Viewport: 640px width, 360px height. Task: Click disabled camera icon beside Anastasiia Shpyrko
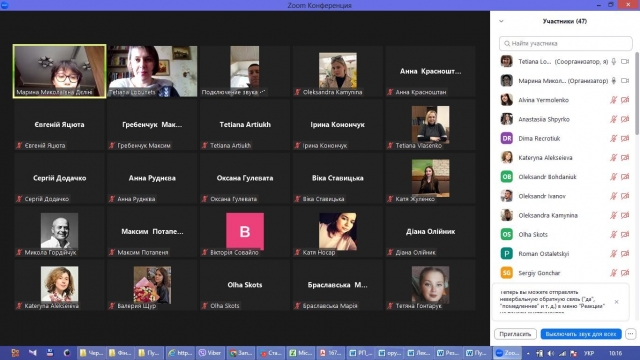point(625,119)
